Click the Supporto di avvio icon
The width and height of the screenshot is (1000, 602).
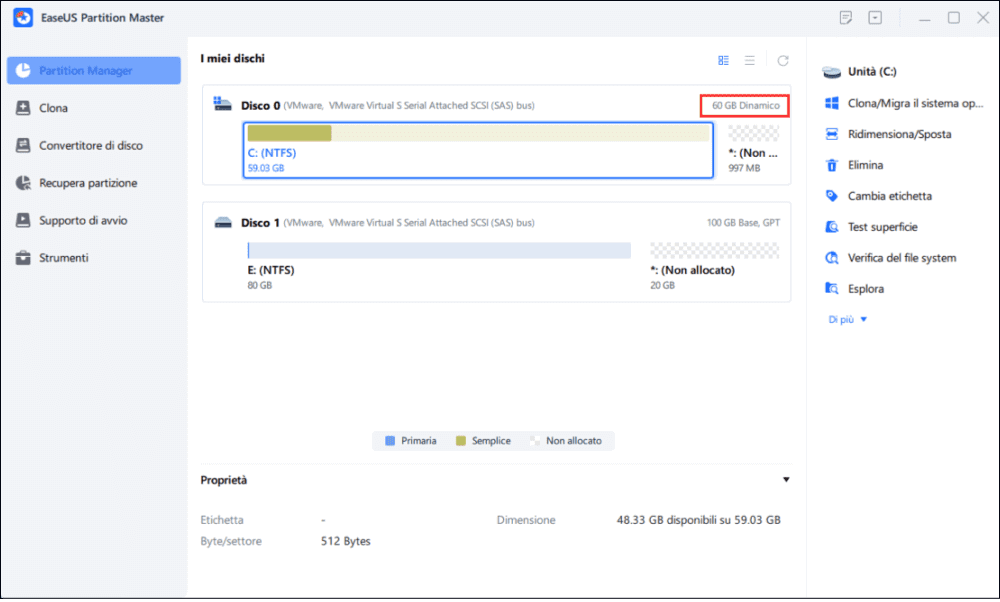click(23, 220)
